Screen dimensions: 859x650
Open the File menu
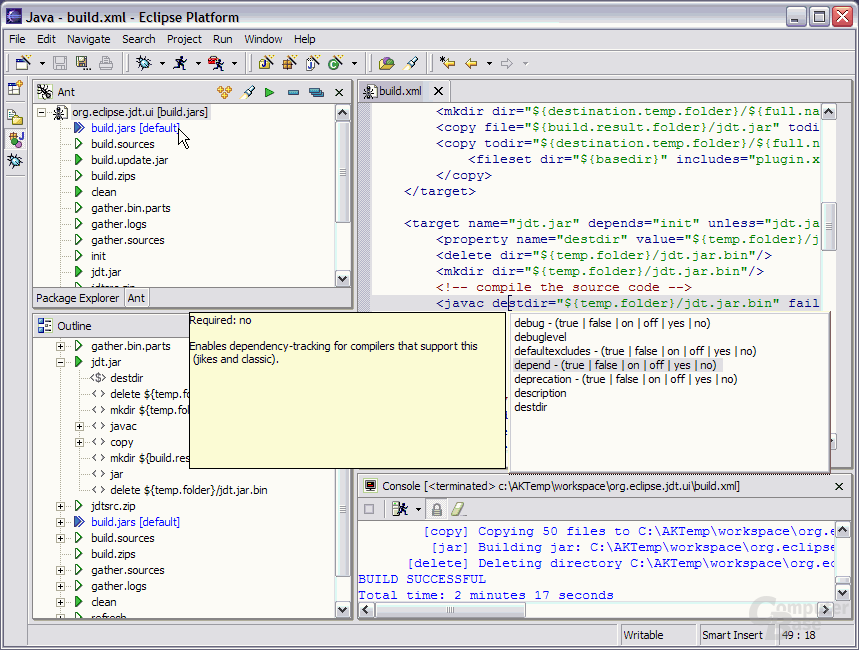(17, 39)
